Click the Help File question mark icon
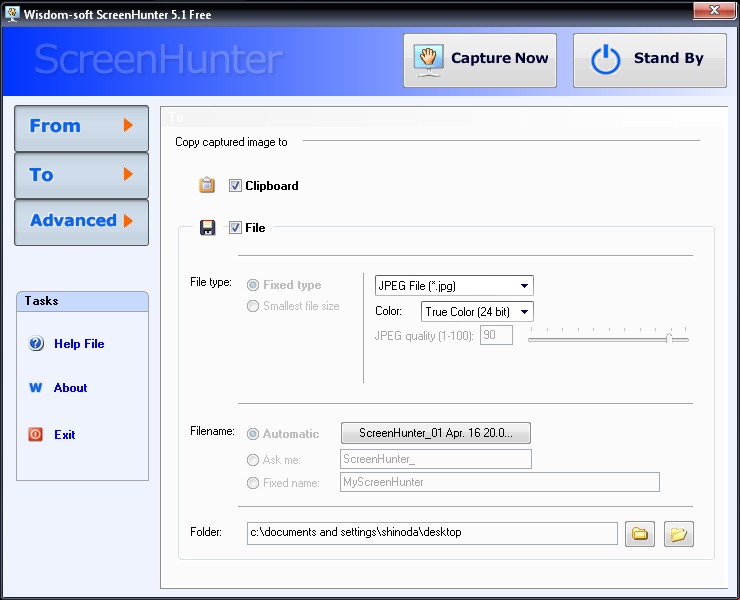Screen dimensions: 740x600 pos(36,343)
